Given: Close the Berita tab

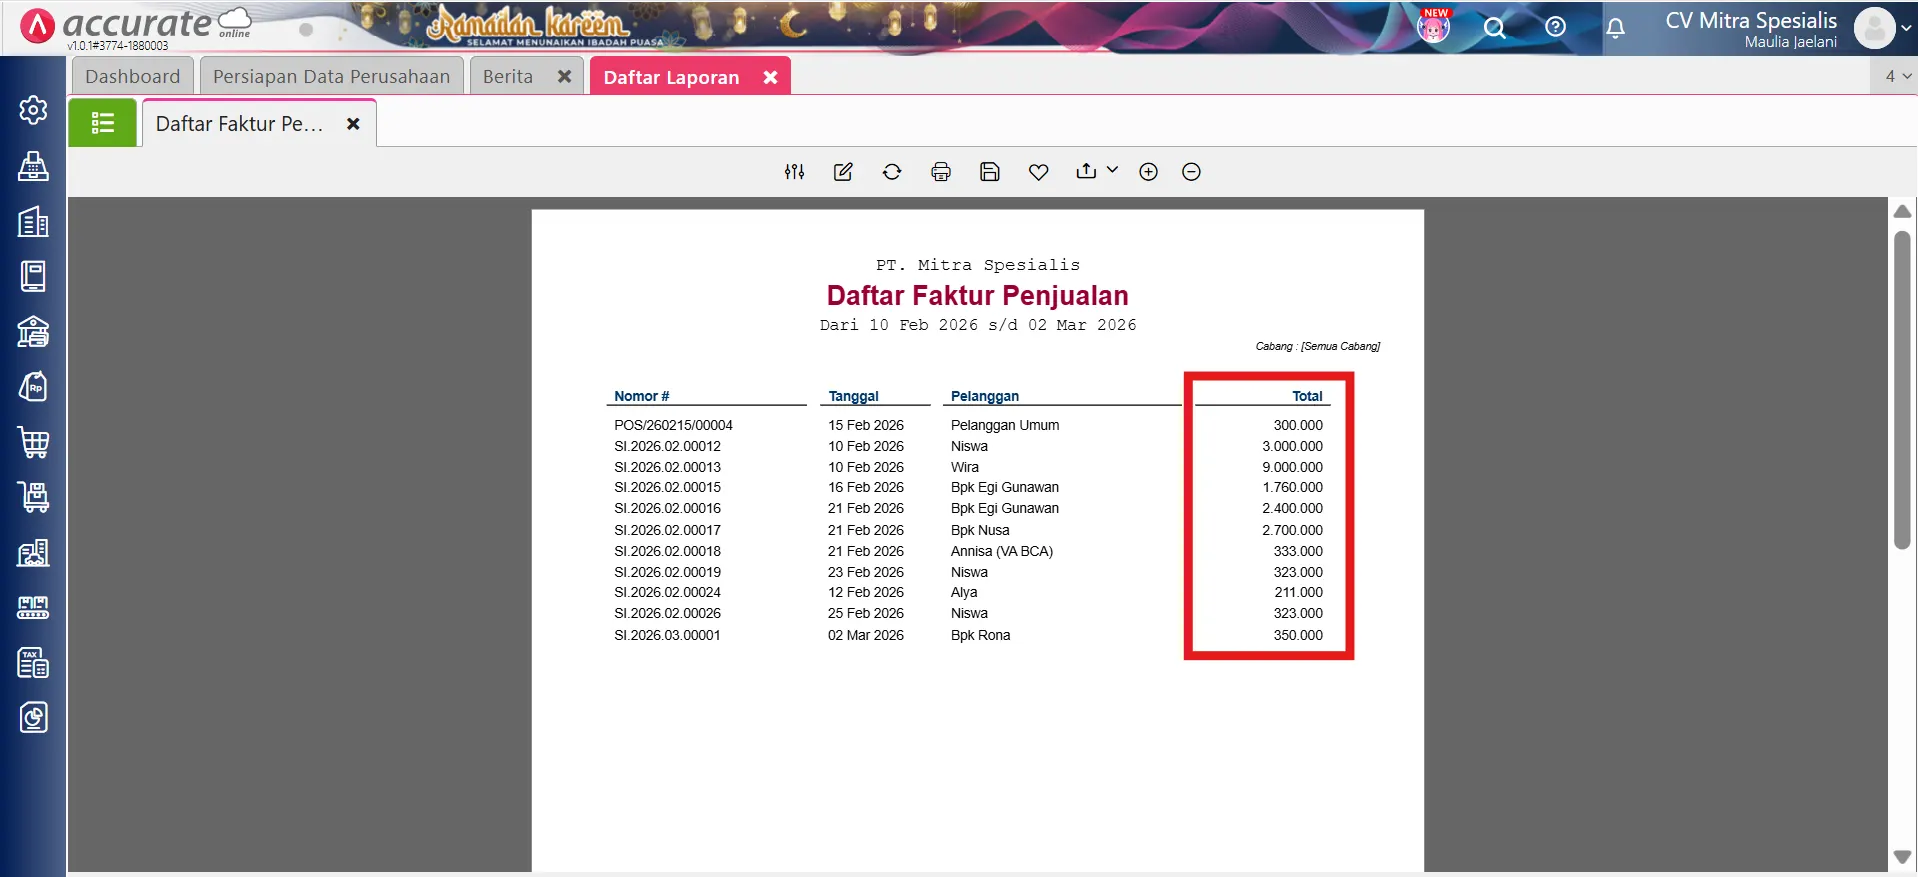Looking at the screenshot, I should [564, 77].
